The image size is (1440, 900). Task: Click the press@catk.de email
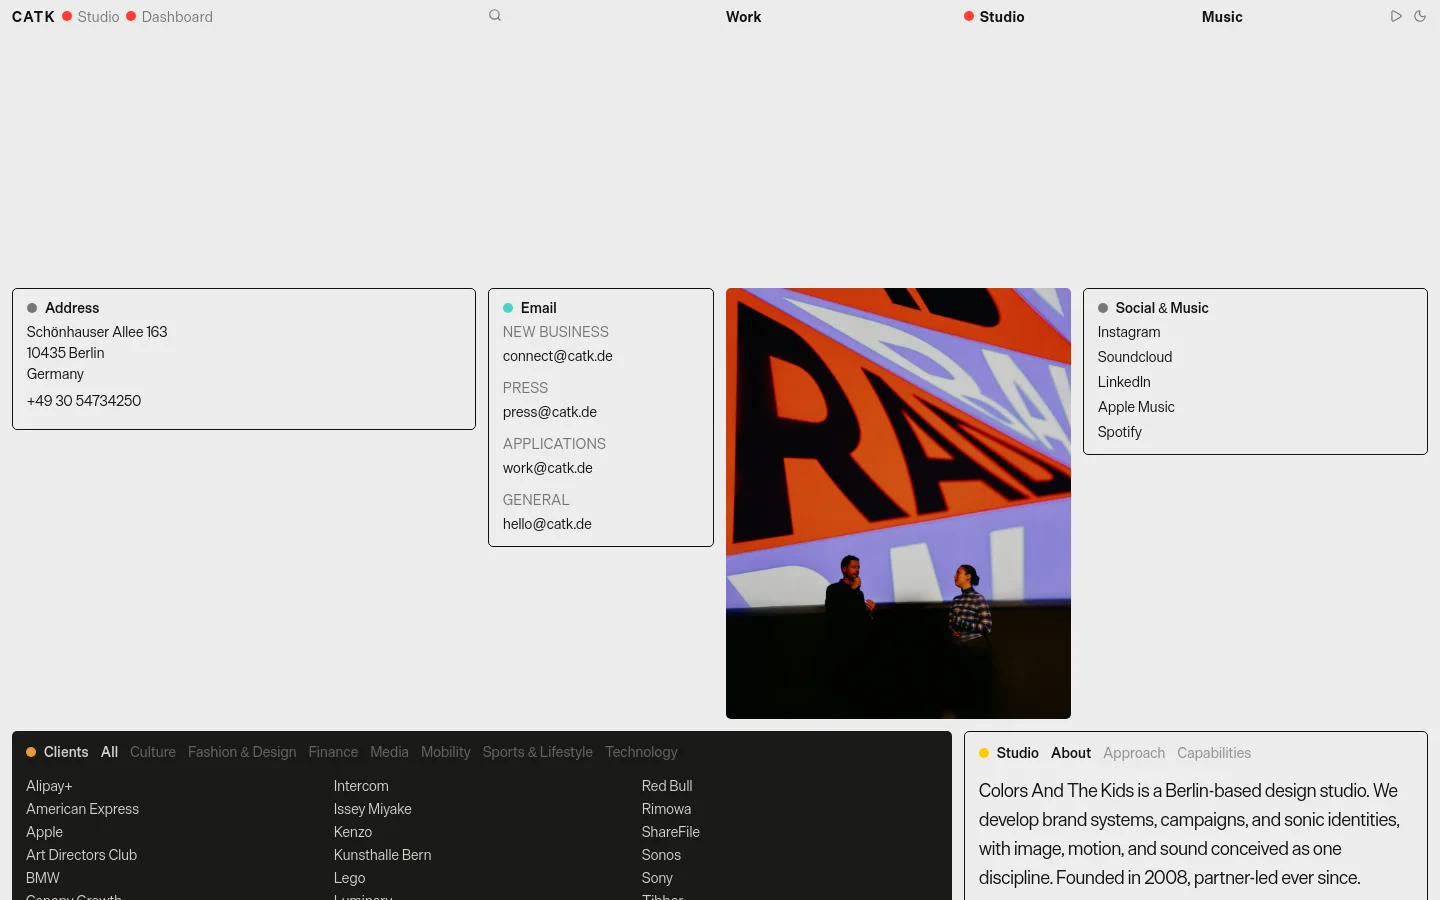[x=550, y=412]
